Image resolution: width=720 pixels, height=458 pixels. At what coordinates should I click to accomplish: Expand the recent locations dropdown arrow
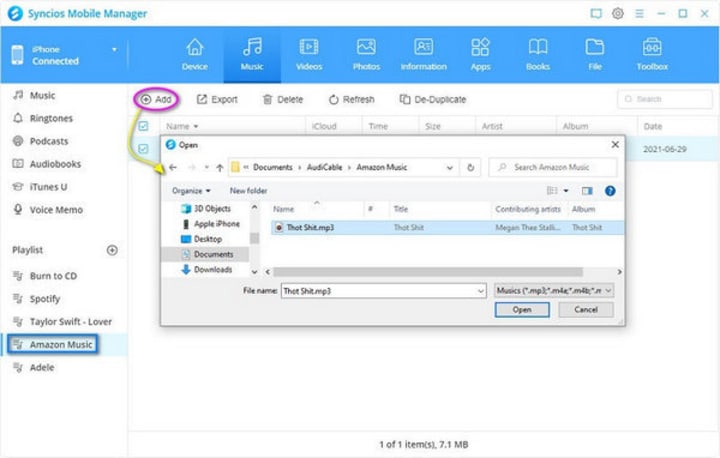click(207, 168)
